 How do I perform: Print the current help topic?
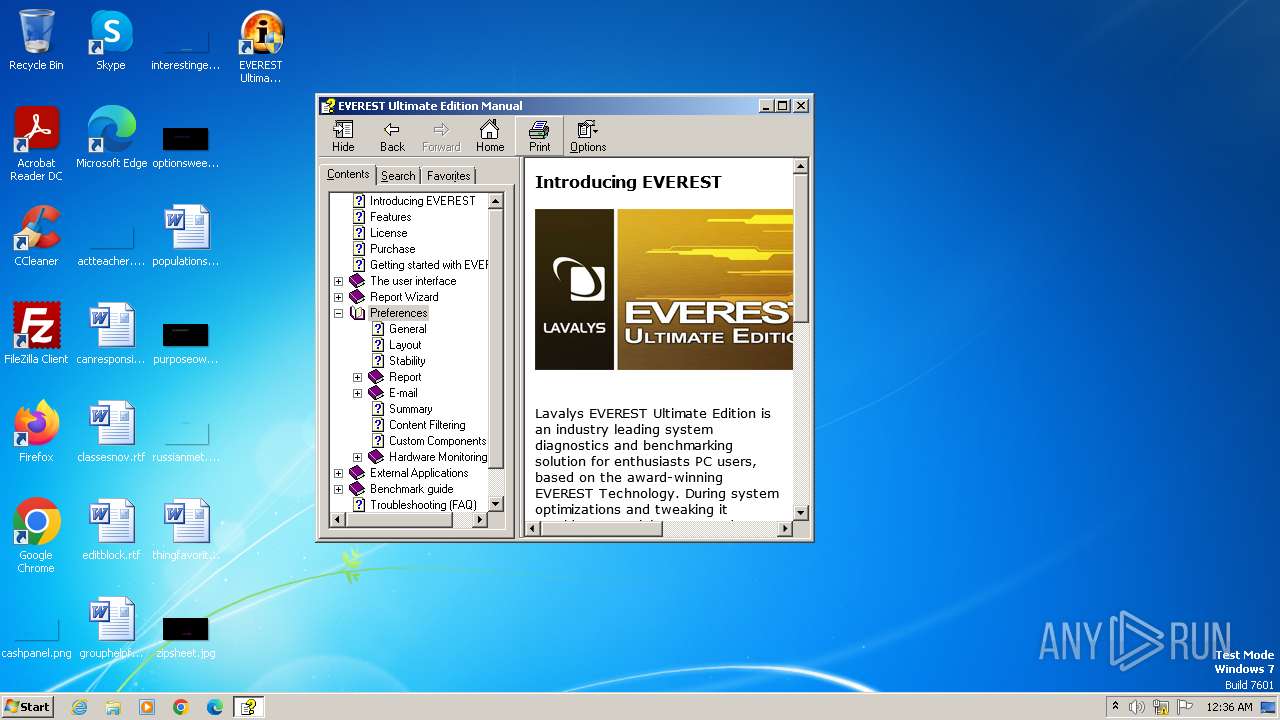coord(539,136)
